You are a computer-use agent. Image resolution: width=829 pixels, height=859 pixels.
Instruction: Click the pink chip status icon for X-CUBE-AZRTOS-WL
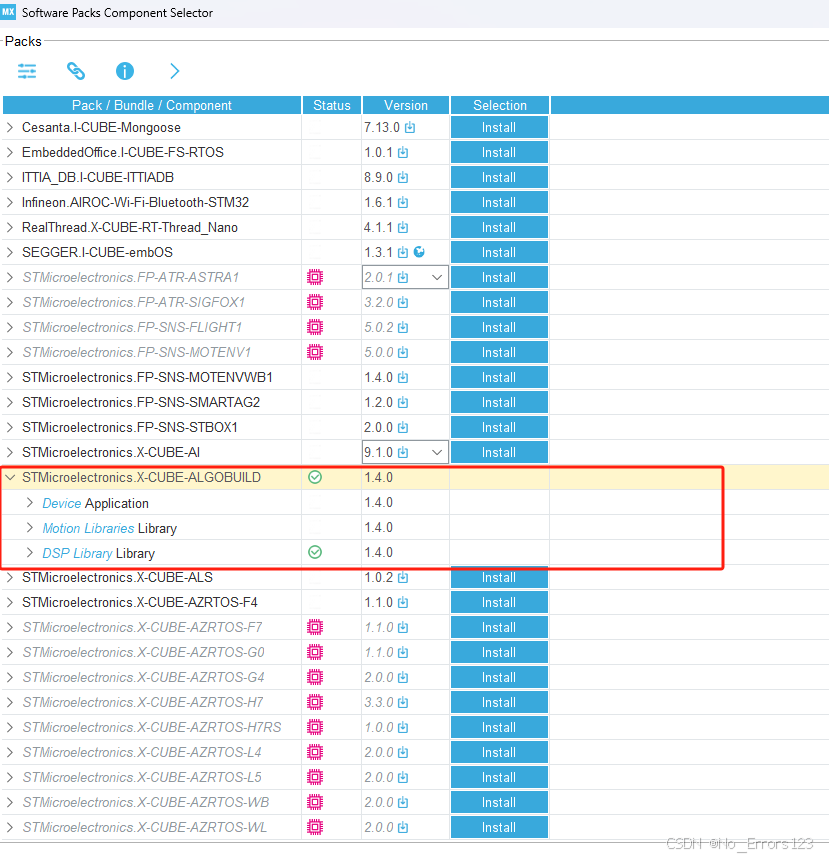point(314,827)
